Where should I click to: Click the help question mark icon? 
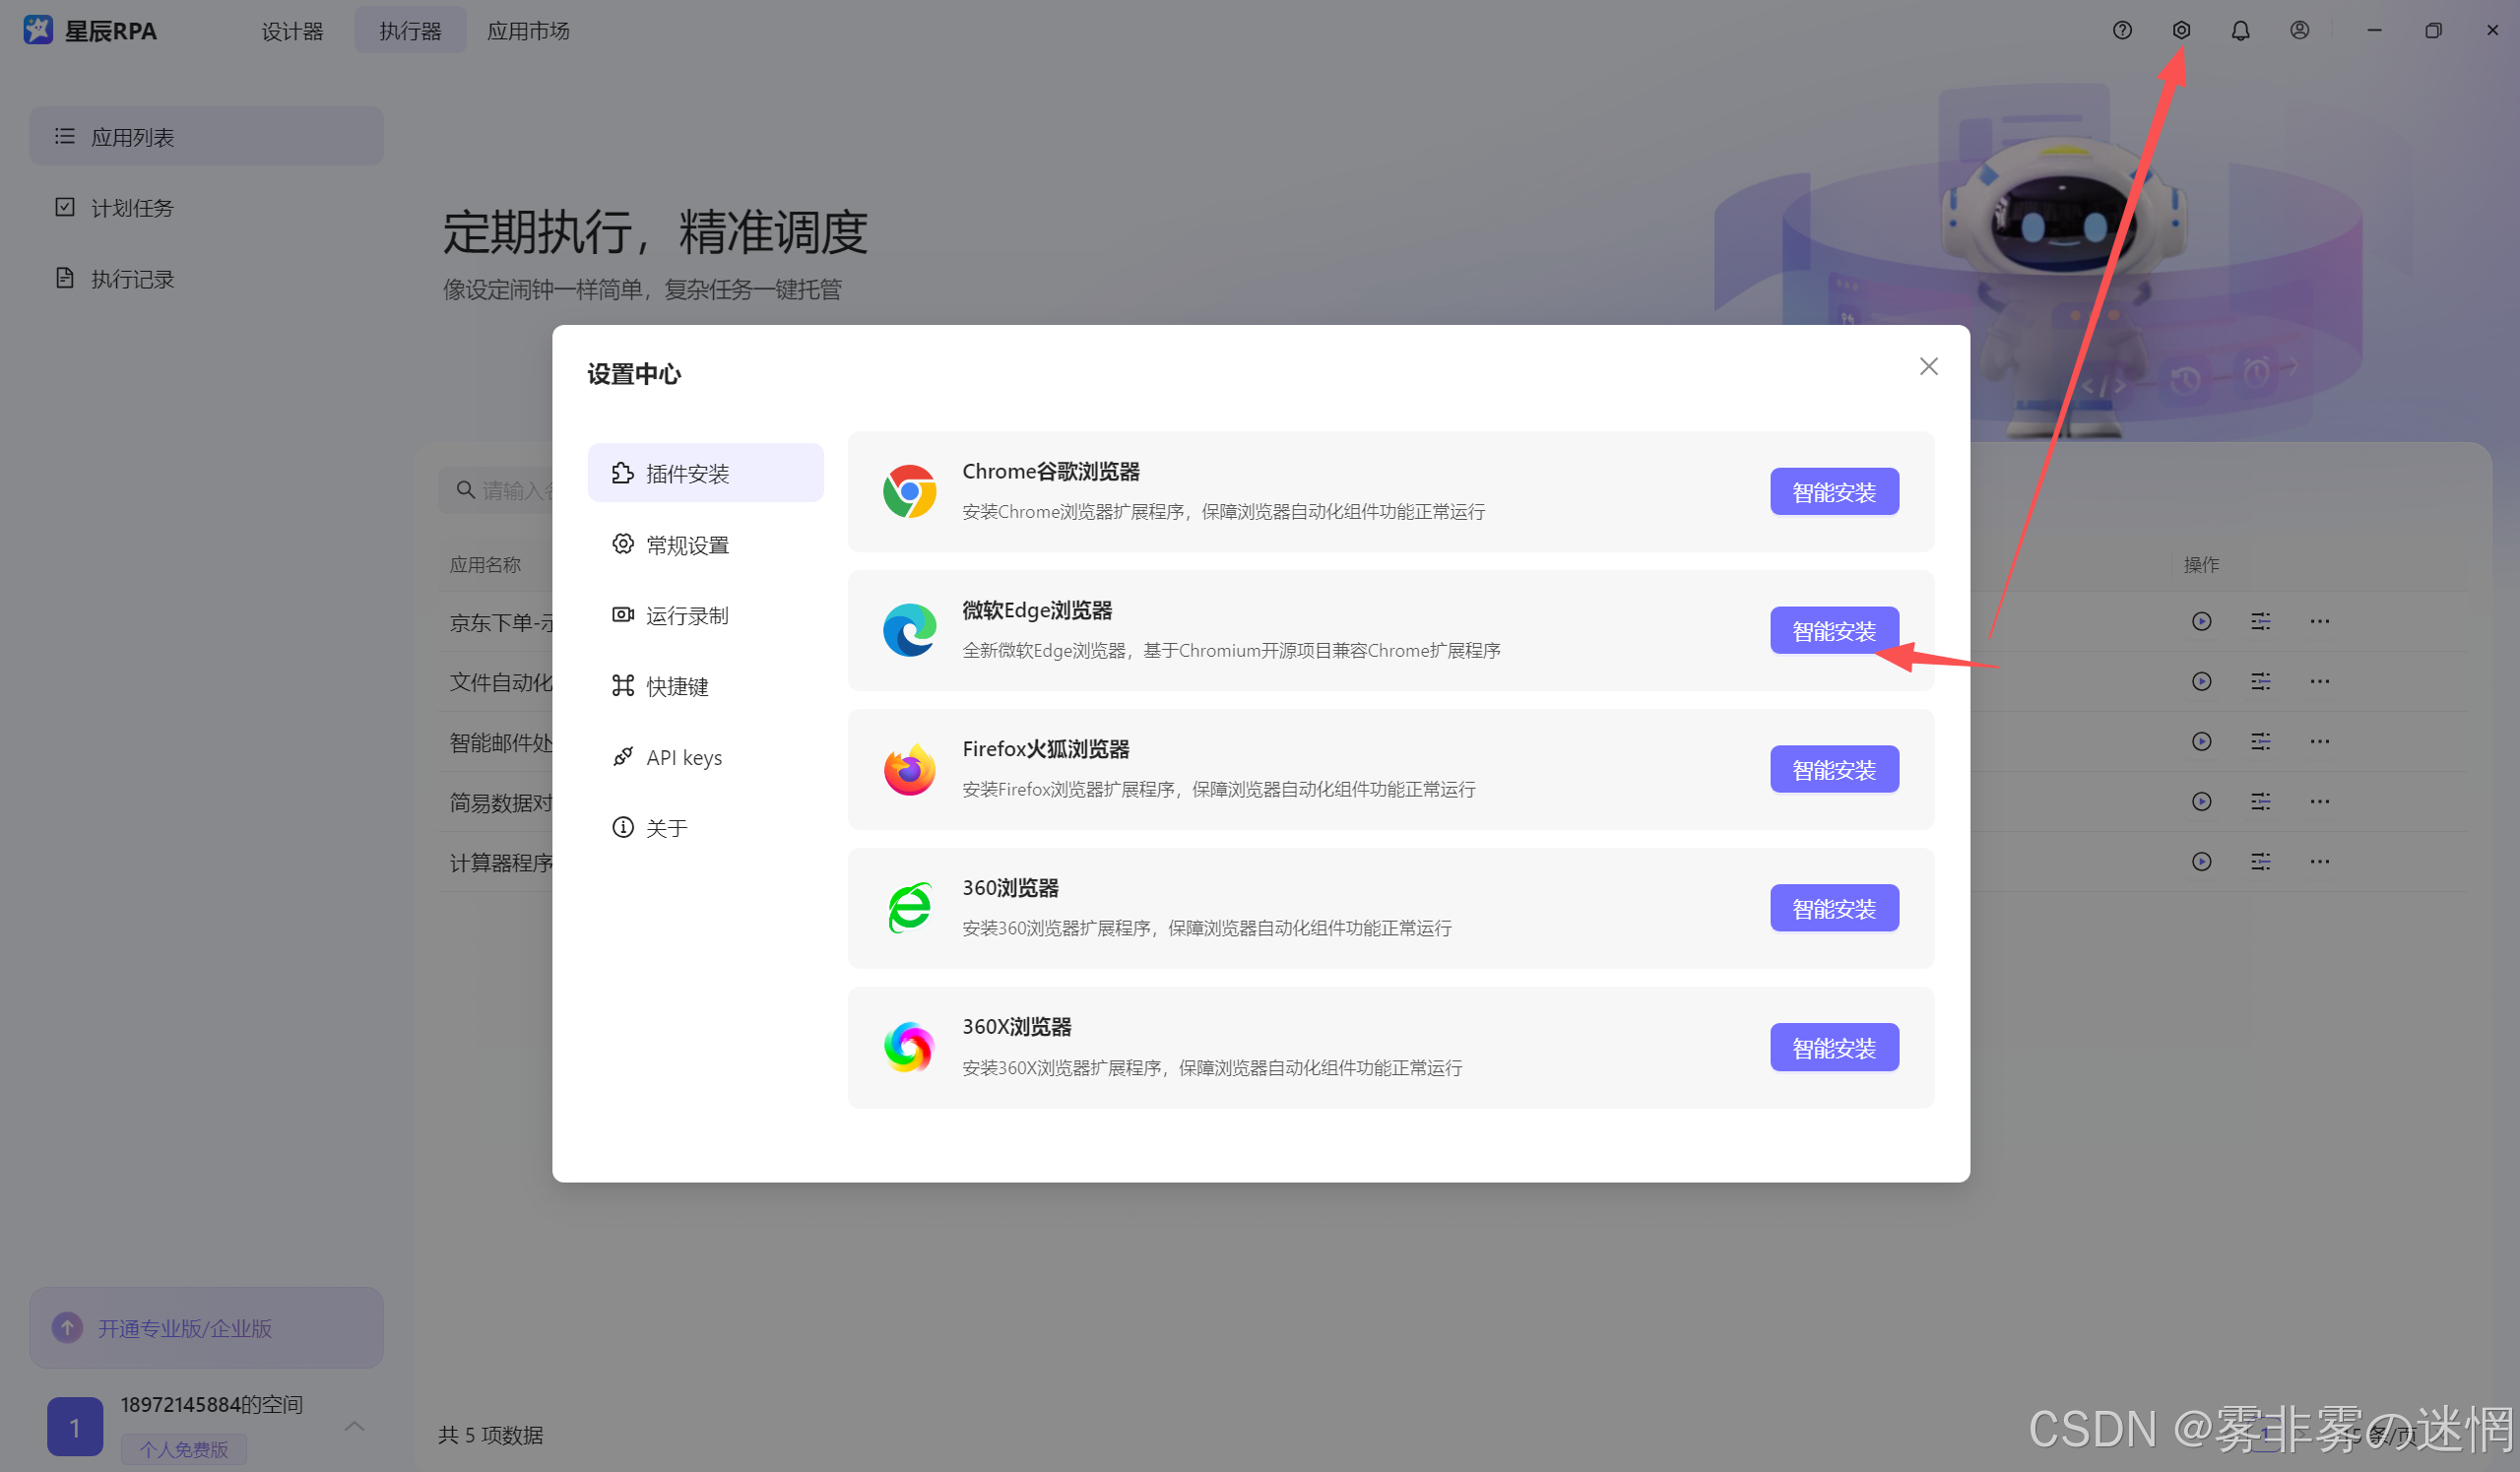(x=2122, y=31)
